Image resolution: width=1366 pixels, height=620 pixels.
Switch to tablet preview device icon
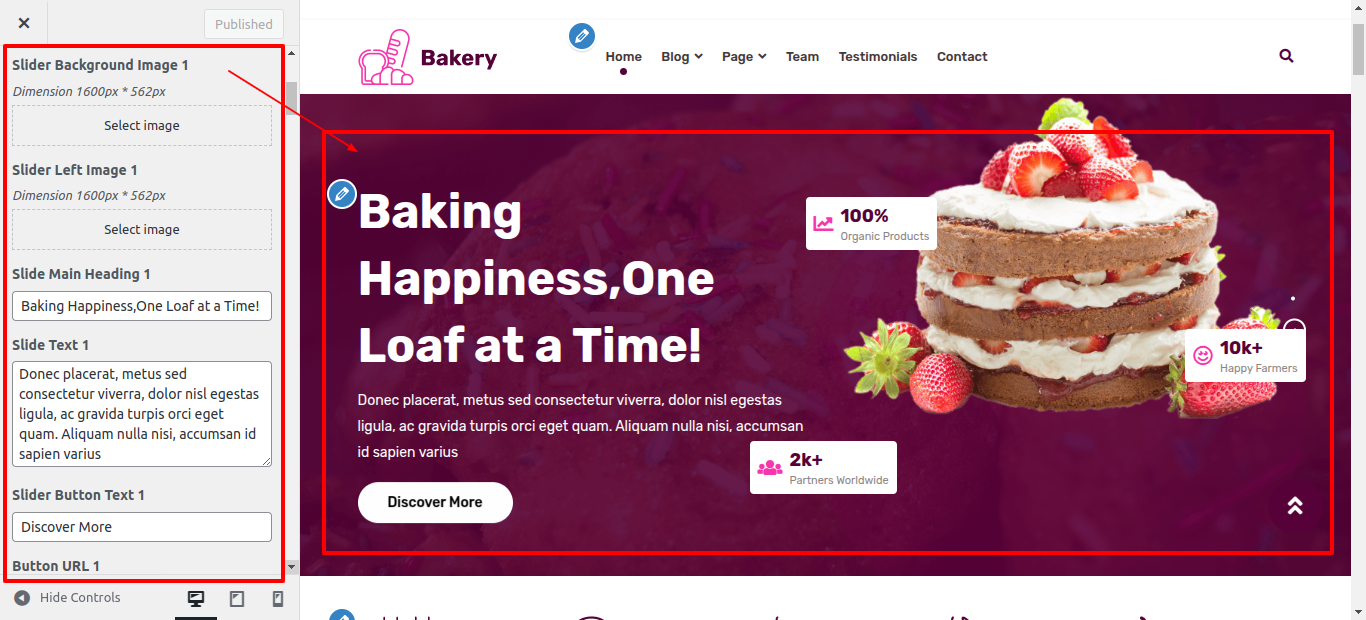pyautogui.click(x=237, y=598)
